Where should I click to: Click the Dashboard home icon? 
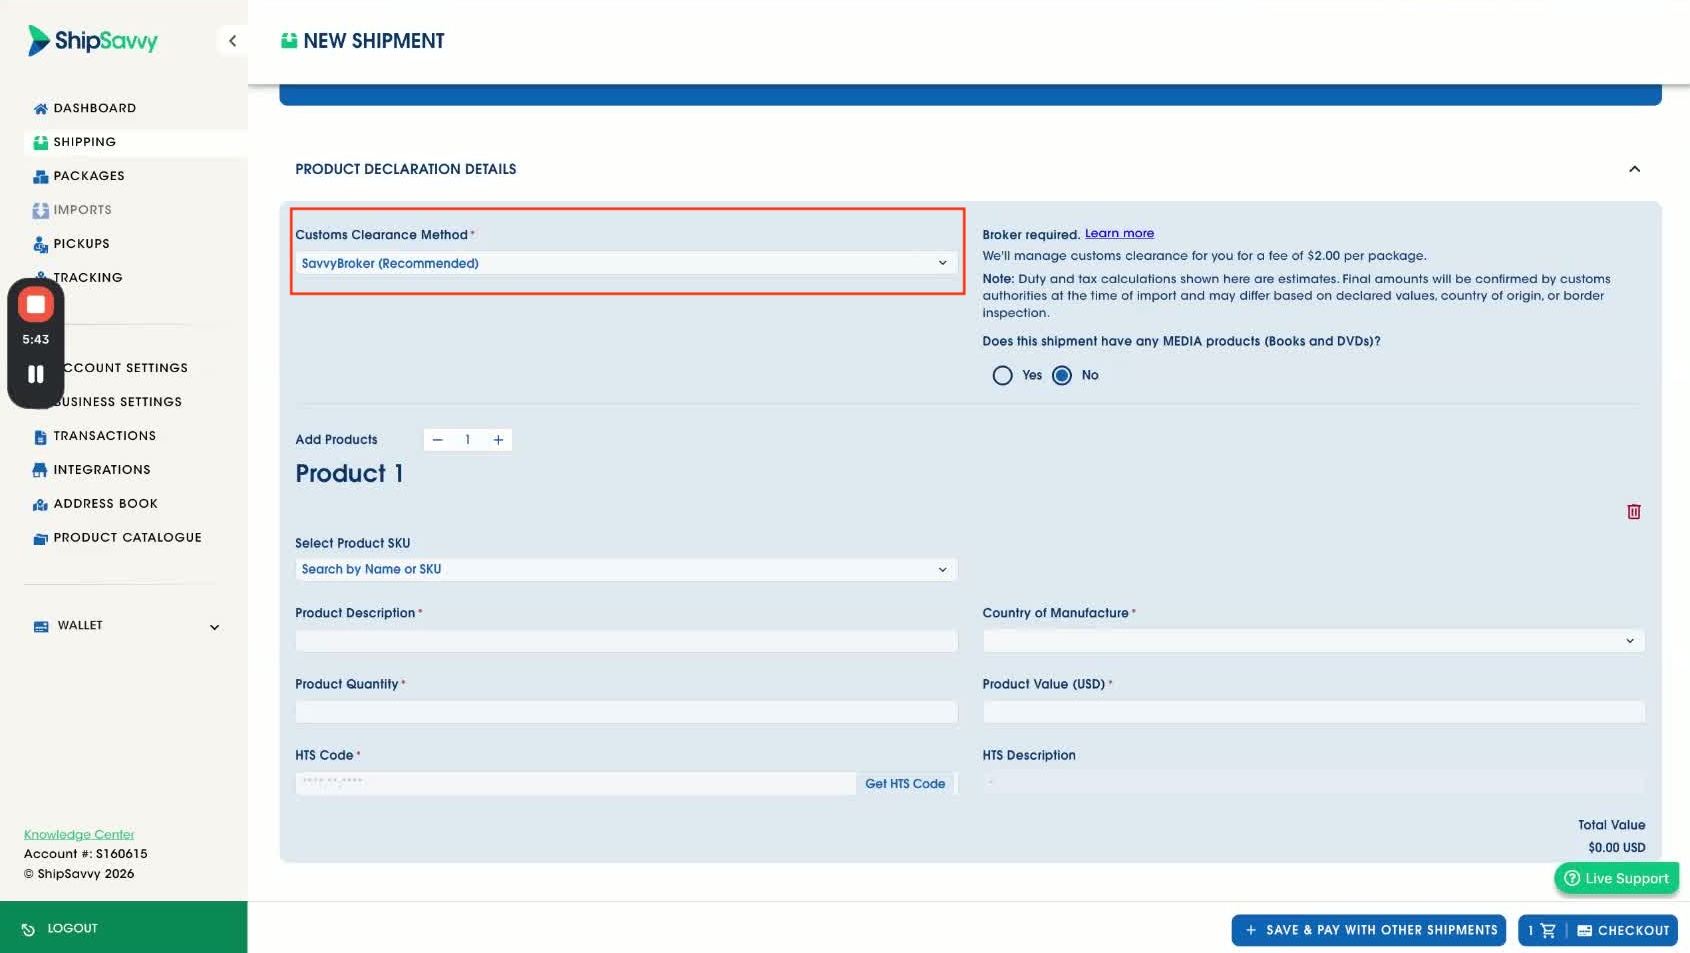40,108
